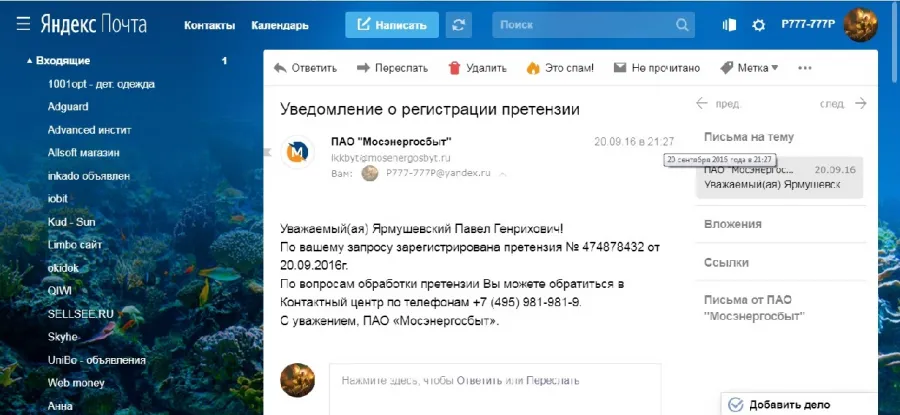Click the quick reply field
Image resolution: width=900 pixels, height=415 pixels.
495,389
